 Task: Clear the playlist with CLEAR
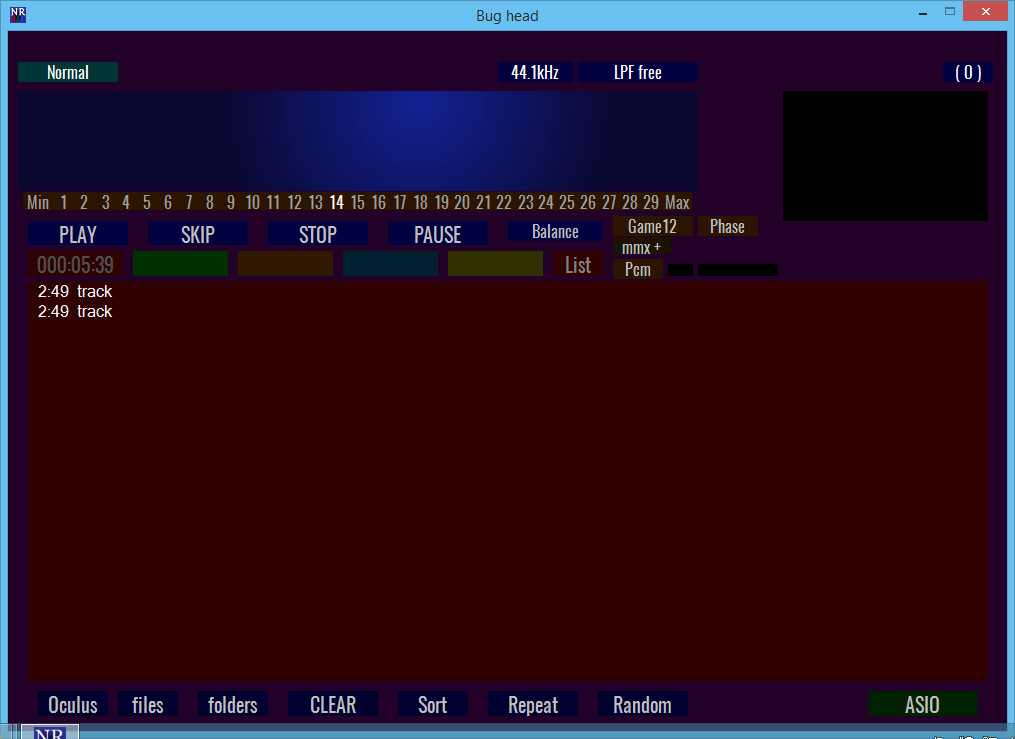pos(333,704)
